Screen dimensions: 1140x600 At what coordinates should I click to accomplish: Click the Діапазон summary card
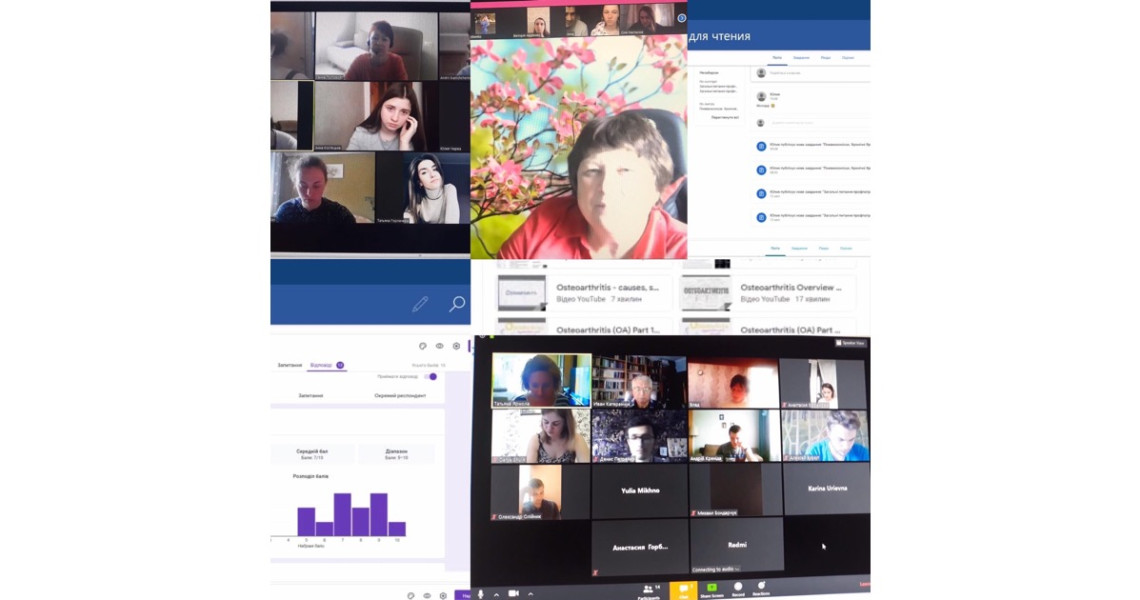(x=396, y=454)
